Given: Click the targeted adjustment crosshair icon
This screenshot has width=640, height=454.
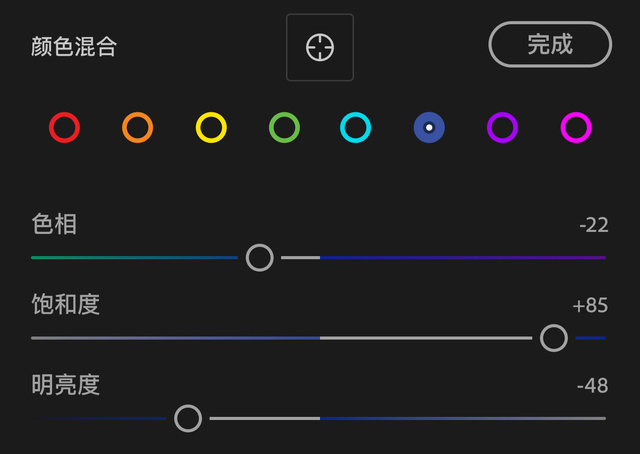Looking at the screenshot, I should pyautogui.click(x=320, y=47).
